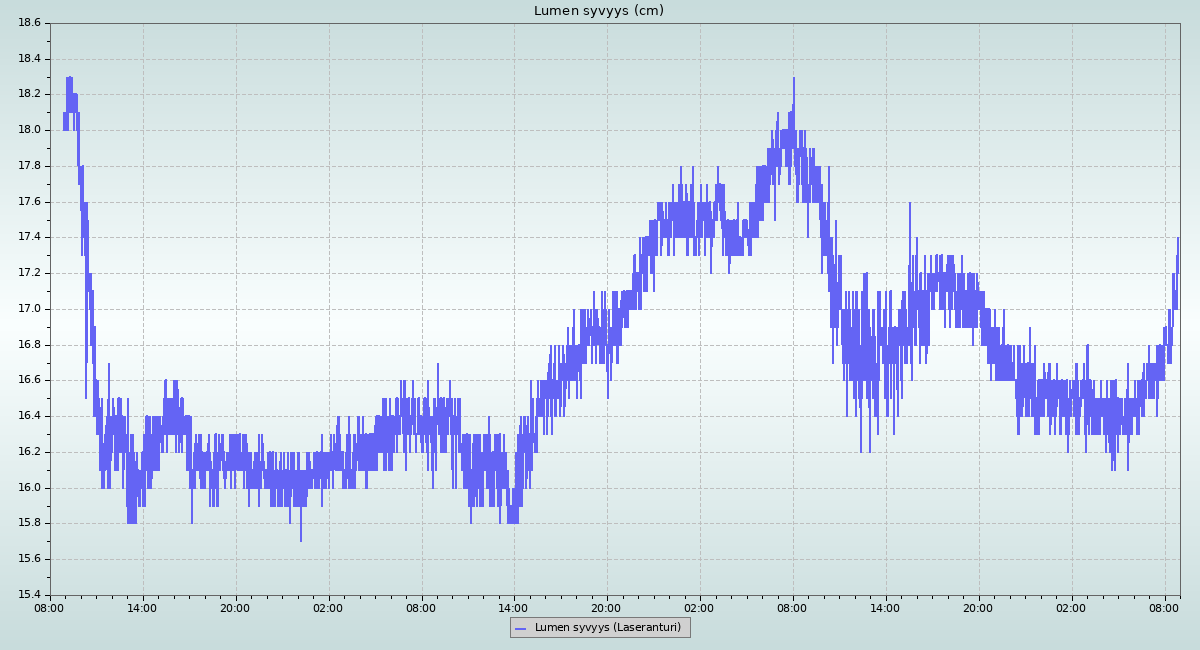Click the 15.4 label at the y-axis bottom

[29, 595]
